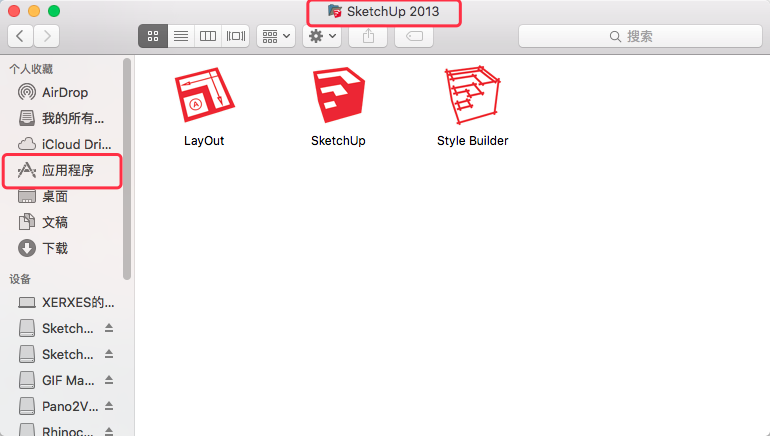Select 应用程序 in the sidebar
The height and width of the screenshot is (436, 770).
pyautogui.click(x=62, y=170)
